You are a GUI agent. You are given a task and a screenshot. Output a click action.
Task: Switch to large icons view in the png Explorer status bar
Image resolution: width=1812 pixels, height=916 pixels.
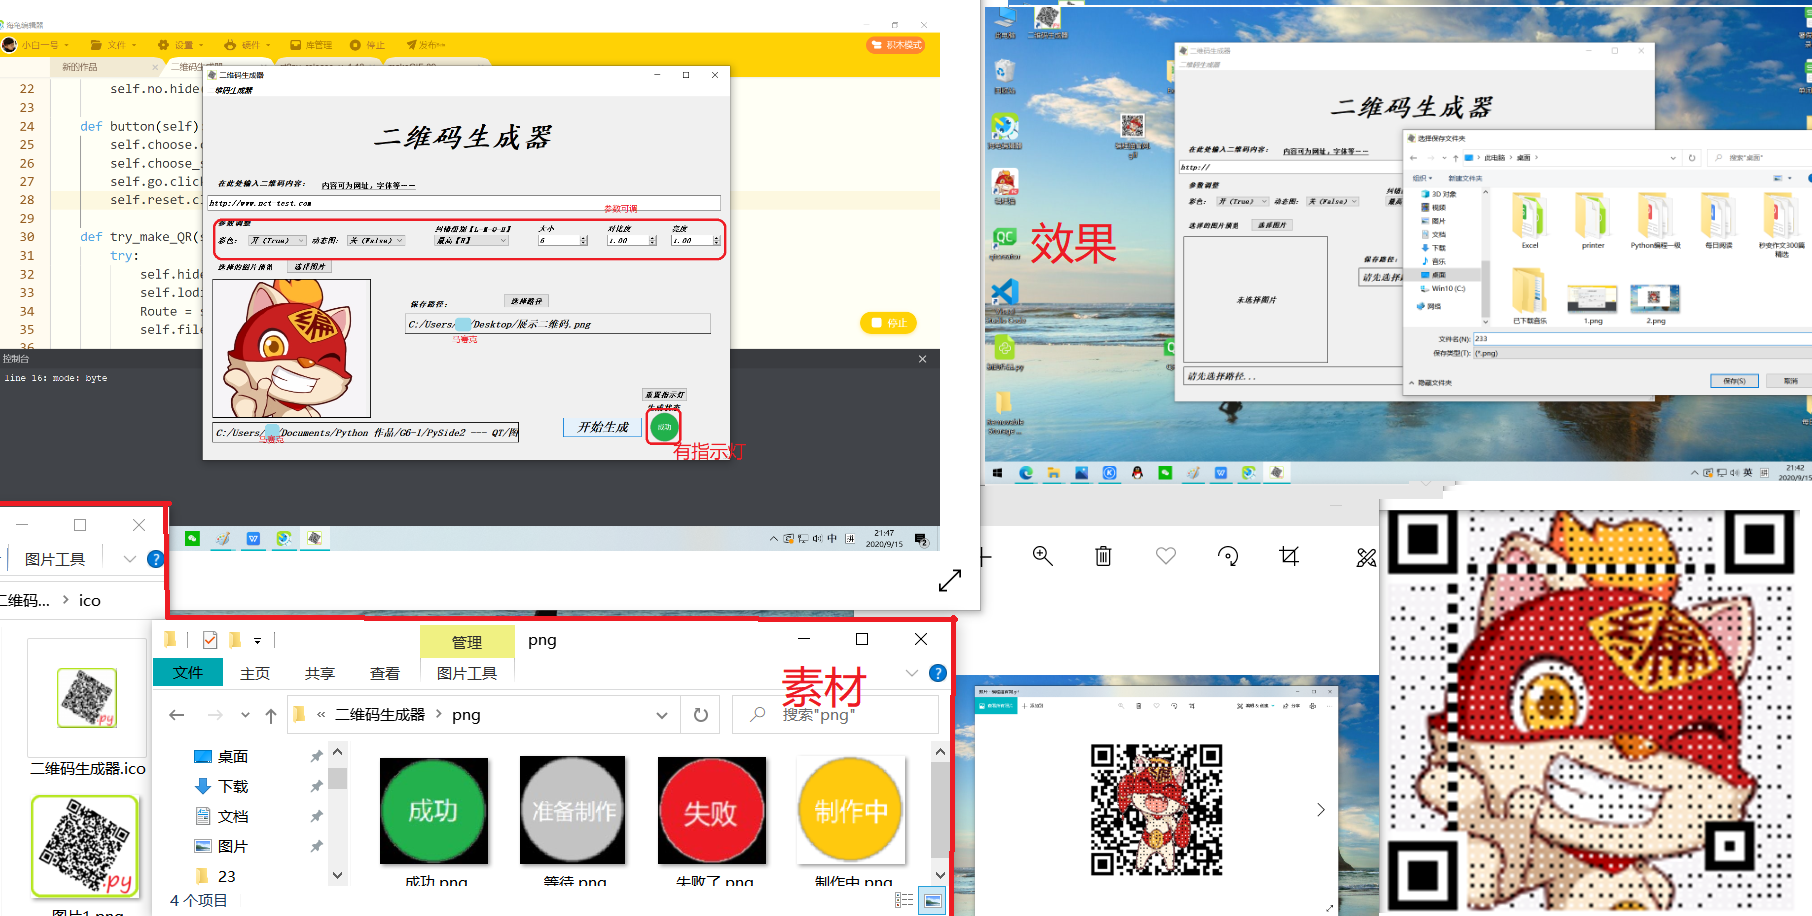tap(932, 900)
